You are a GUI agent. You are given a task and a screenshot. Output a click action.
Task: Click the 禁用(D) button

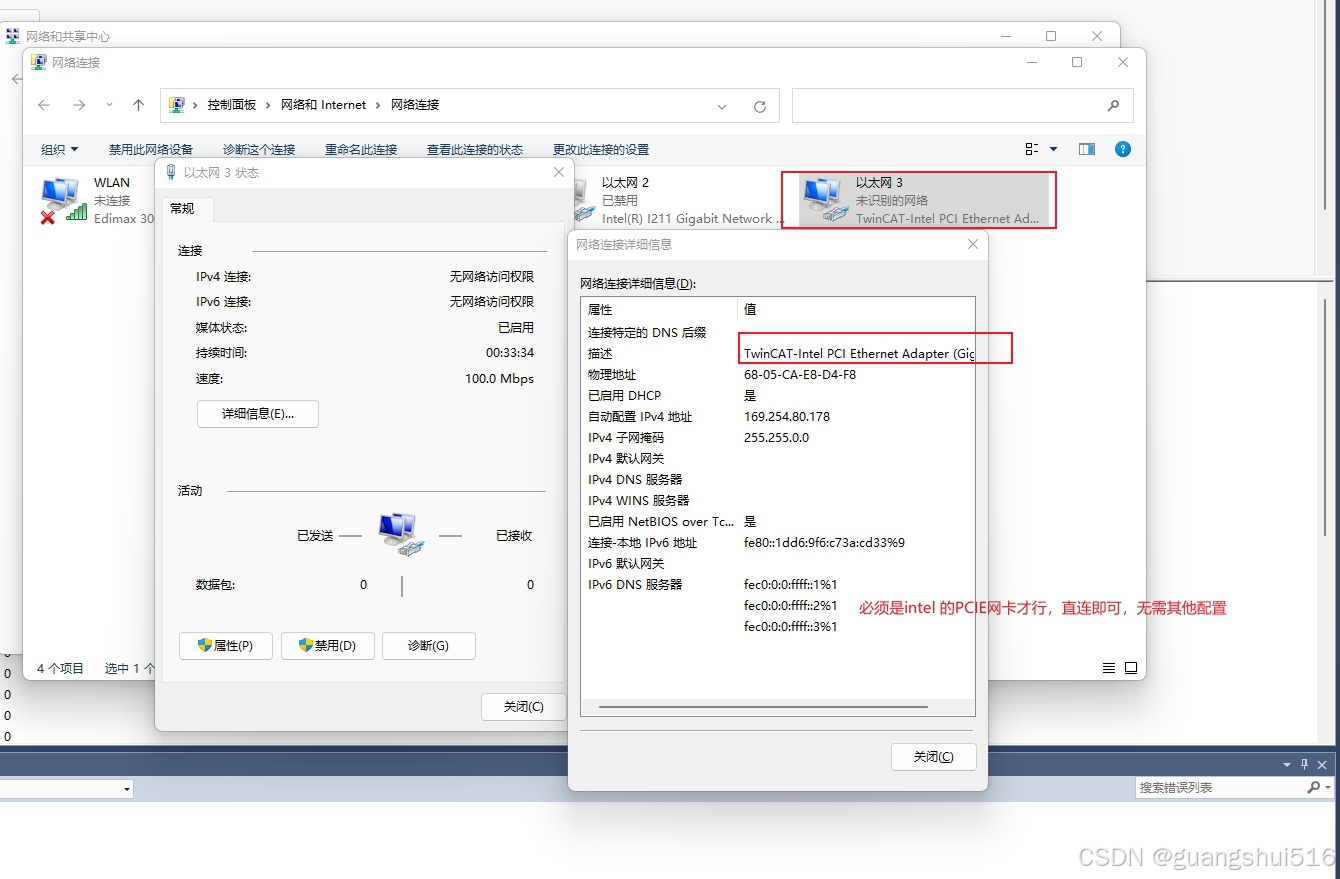328,646
